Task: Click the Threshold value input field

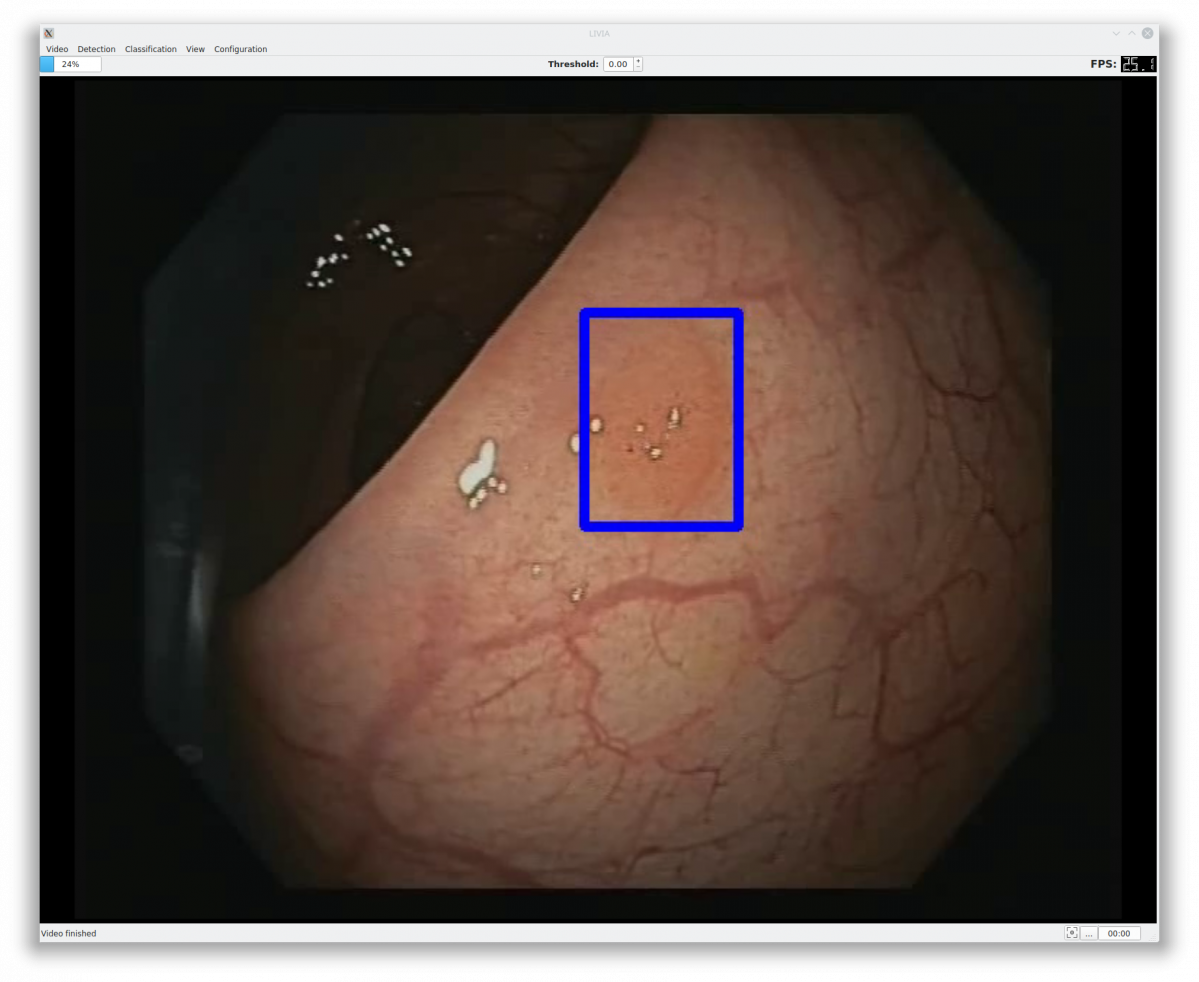Action: point(618,64)
